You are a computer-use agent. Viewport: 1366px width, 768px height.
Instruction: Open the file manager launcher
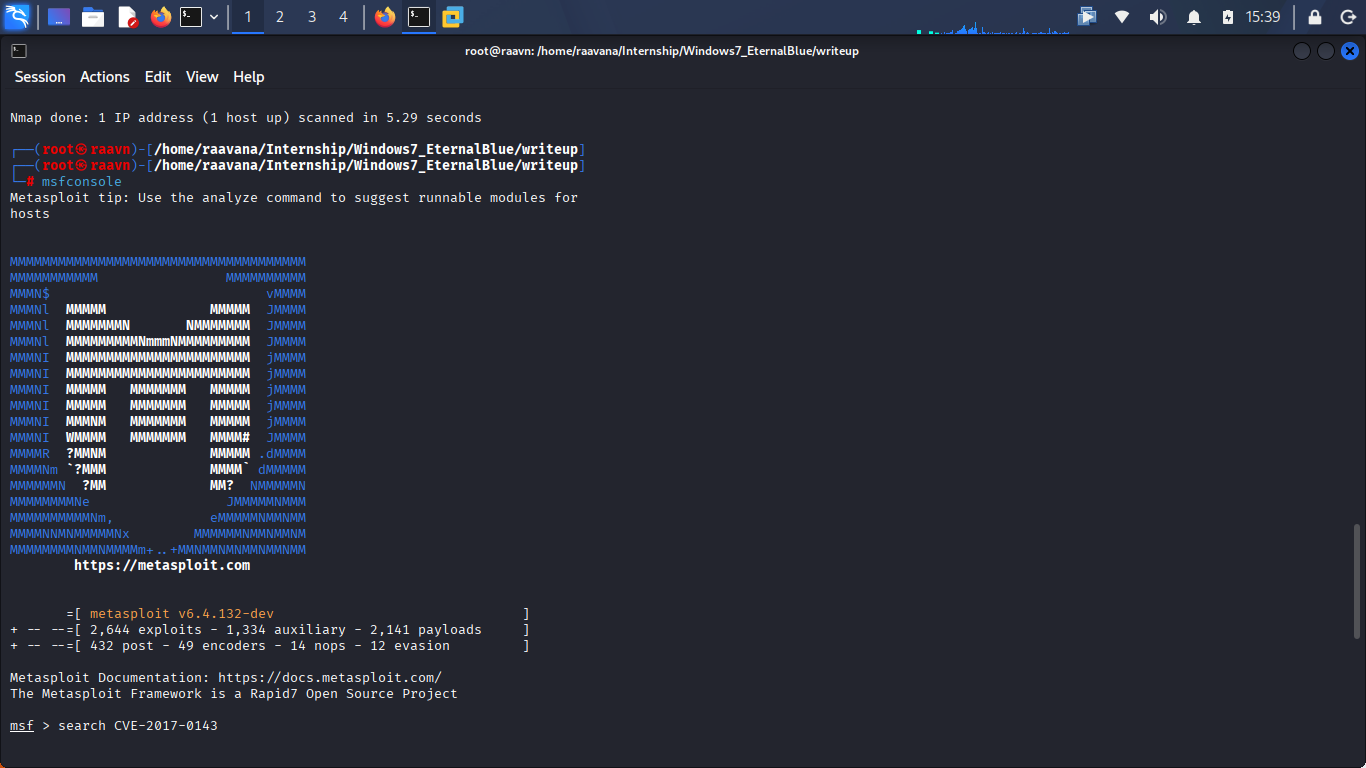(93, 17)
